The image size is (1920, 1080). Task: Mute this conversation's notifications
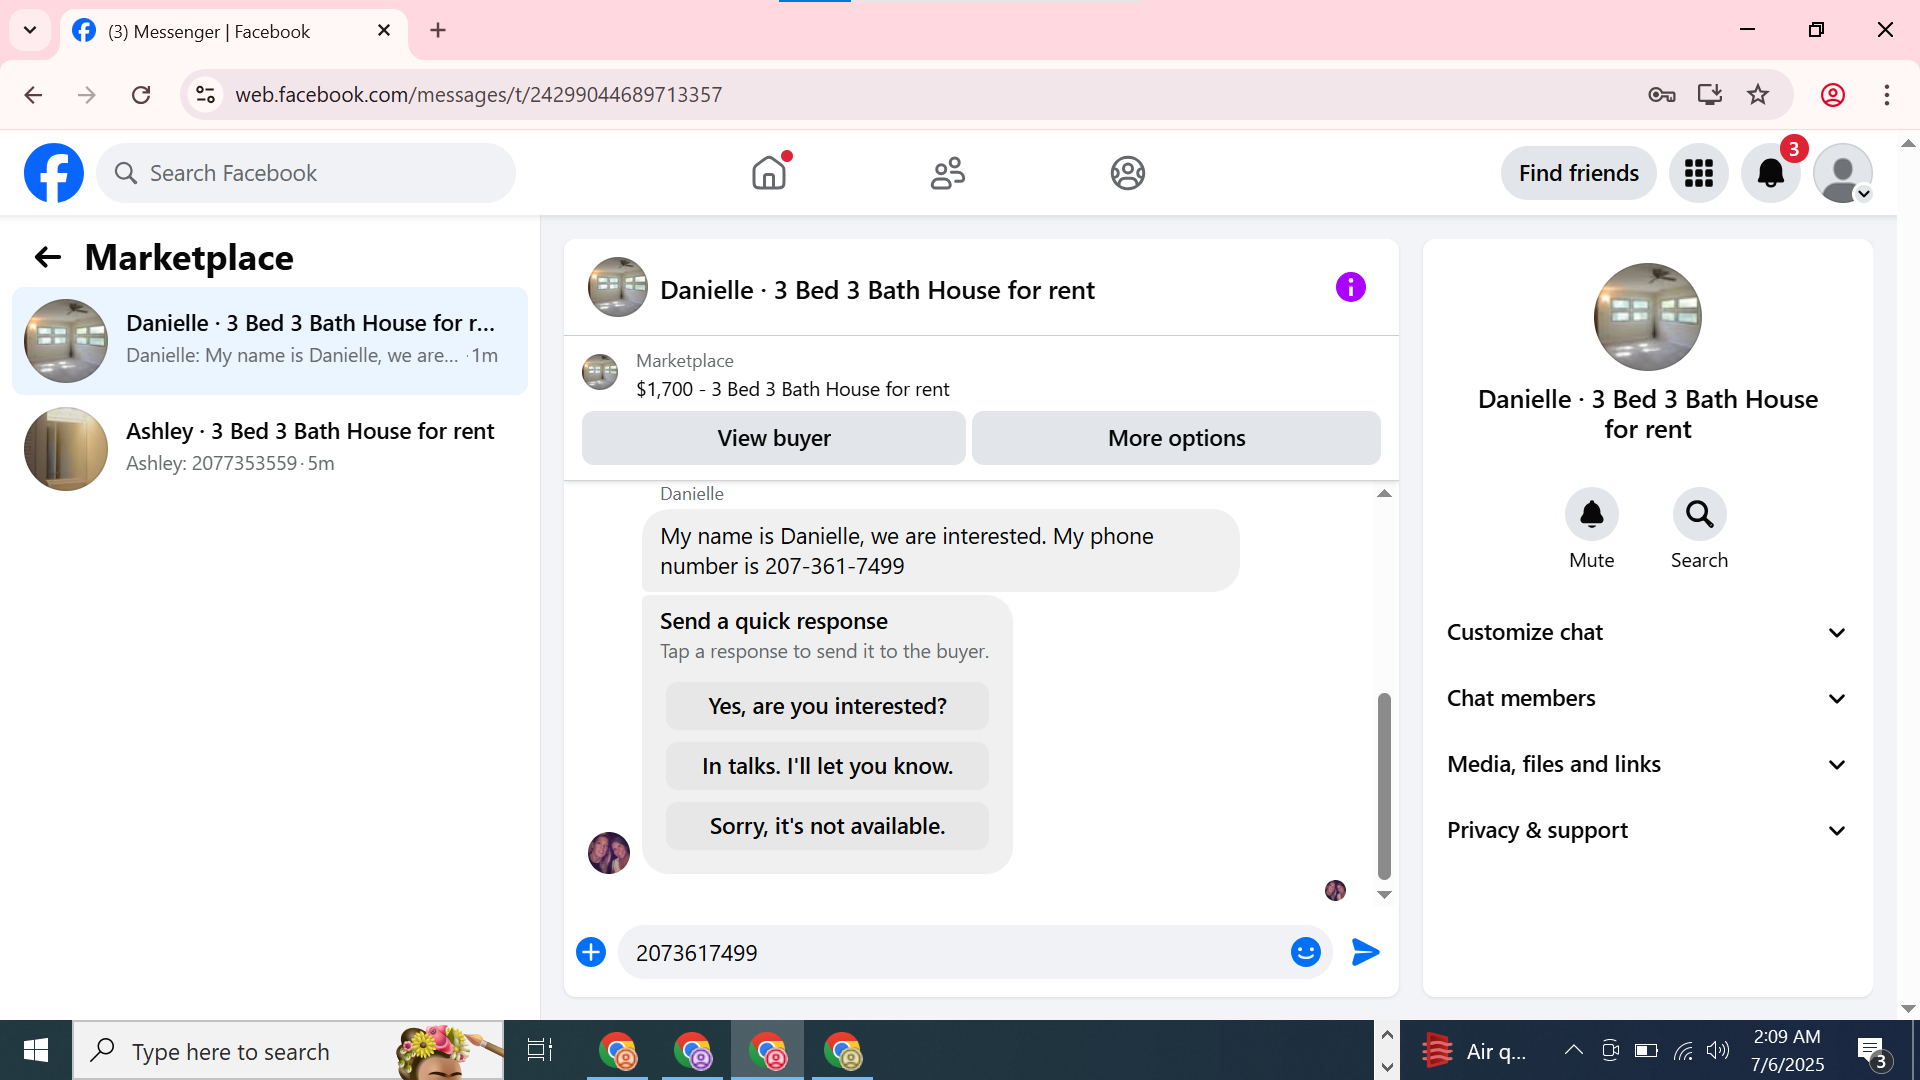1591,514
